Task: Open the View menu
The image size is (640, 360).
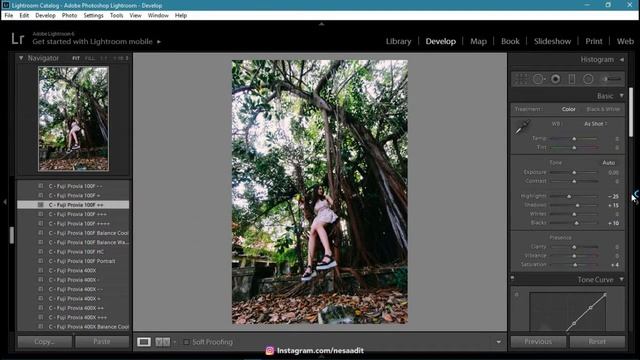Action: click(135, 15)
